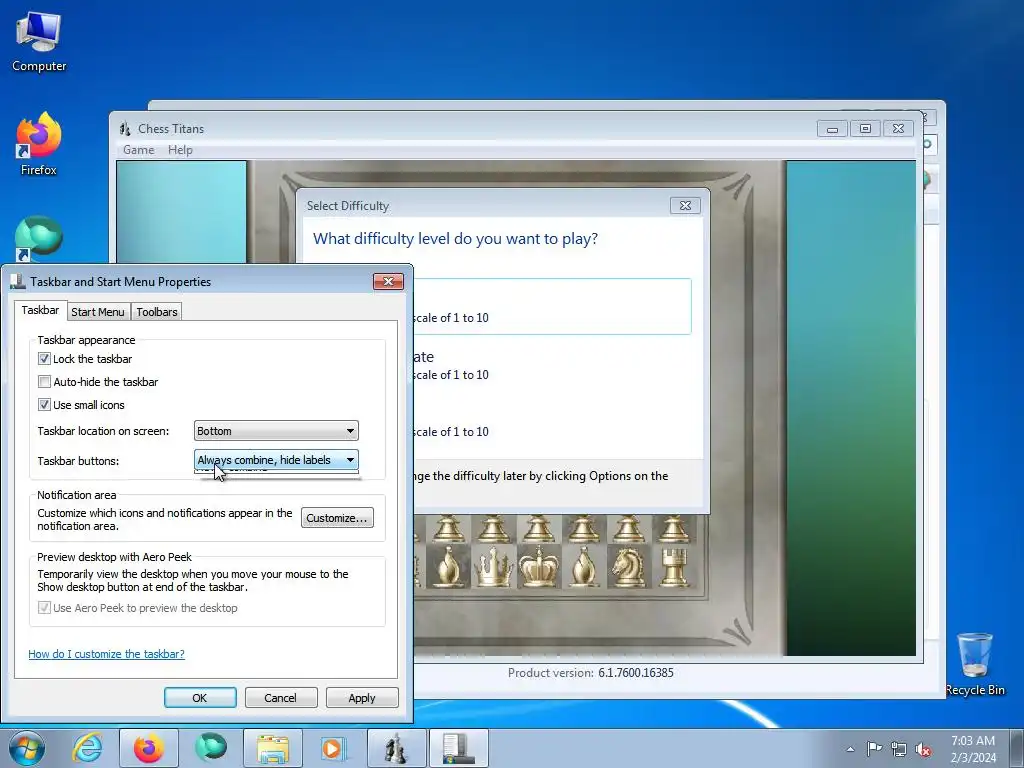Screen dimensions: 1024x768
Task: Show hidden icons in system tray
Action: 850,749
